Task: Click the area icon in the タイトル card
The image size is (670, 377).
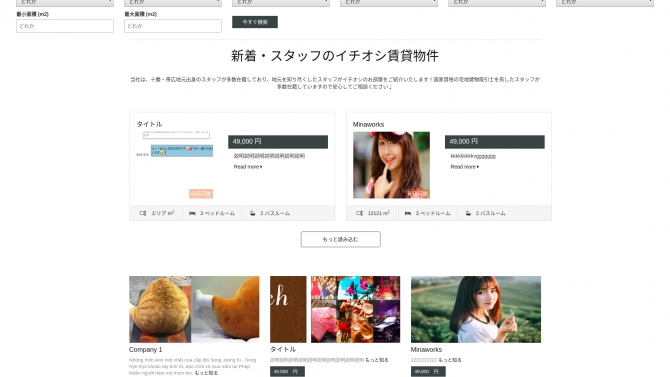Action: coord(143,213)
